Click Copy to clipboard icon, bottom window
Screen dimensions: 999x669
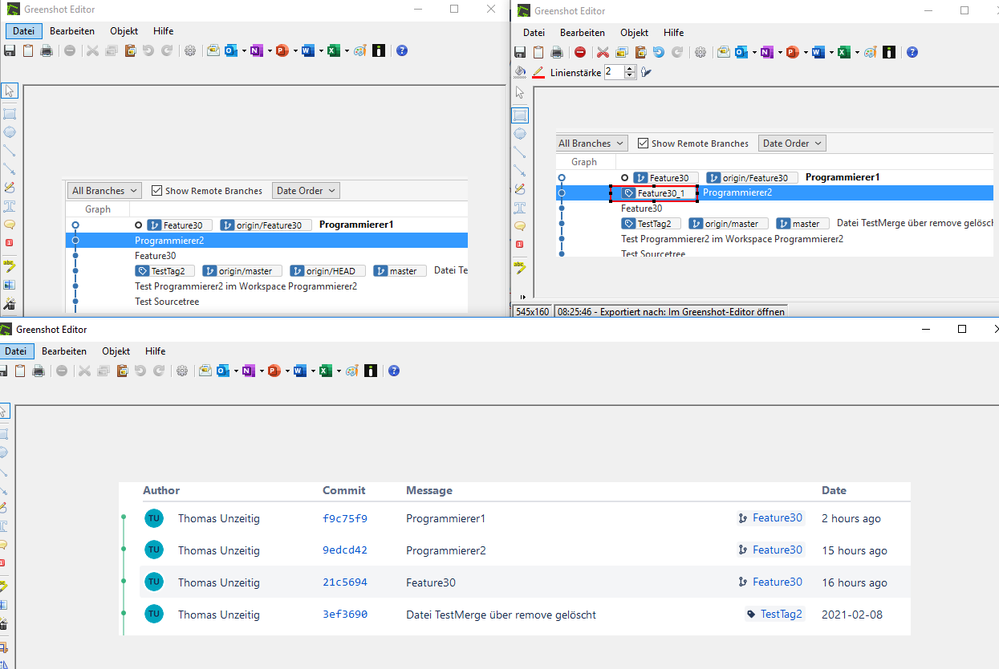(20, 371)
